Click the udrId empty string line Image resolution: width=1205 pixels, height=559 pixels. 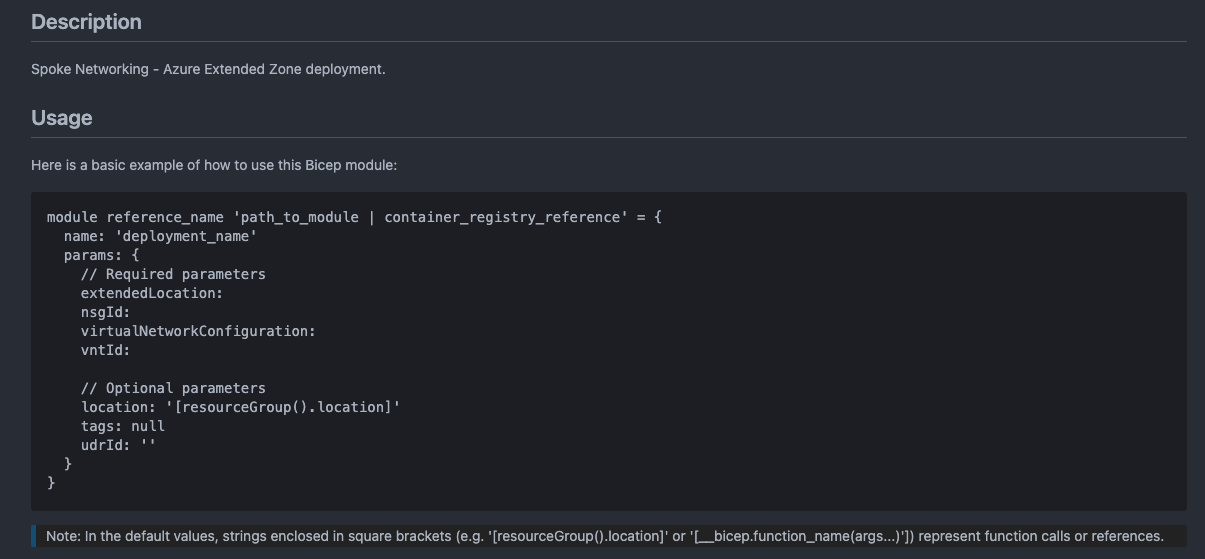(x=118, y=445)
